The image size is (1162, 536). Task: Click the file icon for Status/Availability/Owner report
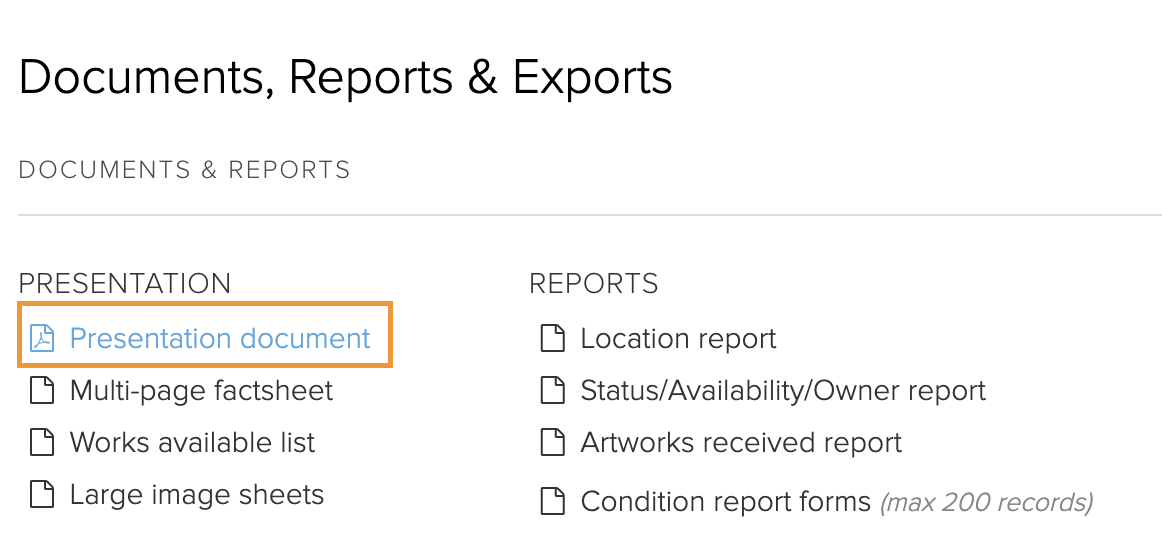(x=553, y=391)
